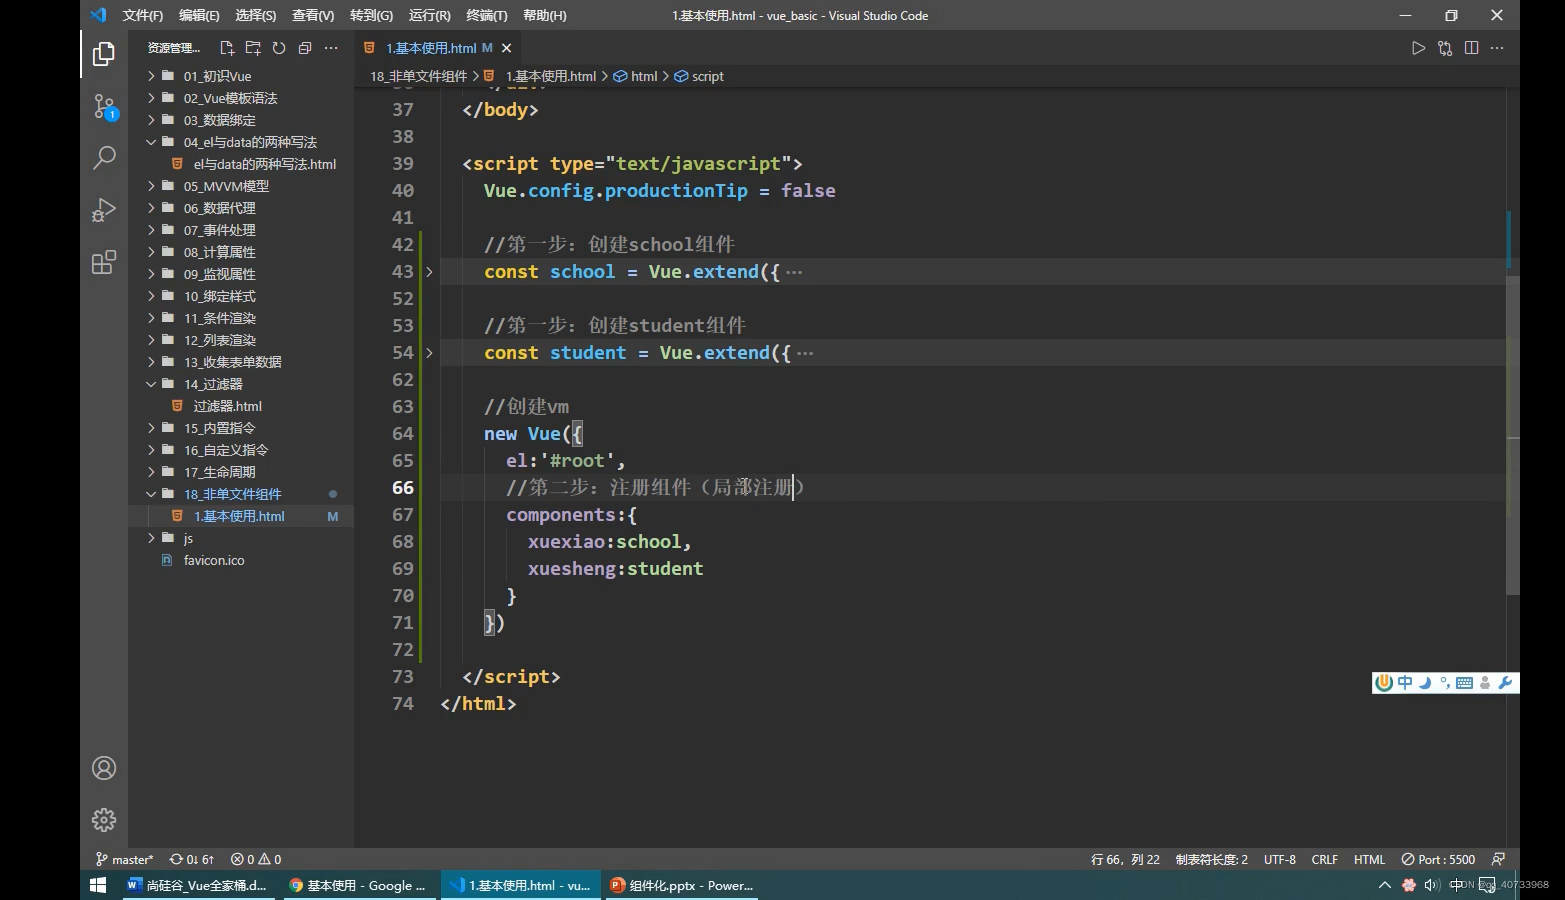The image size is (1565, 900).
Task: Click the master branch indicator
Action: pos(125,859)
